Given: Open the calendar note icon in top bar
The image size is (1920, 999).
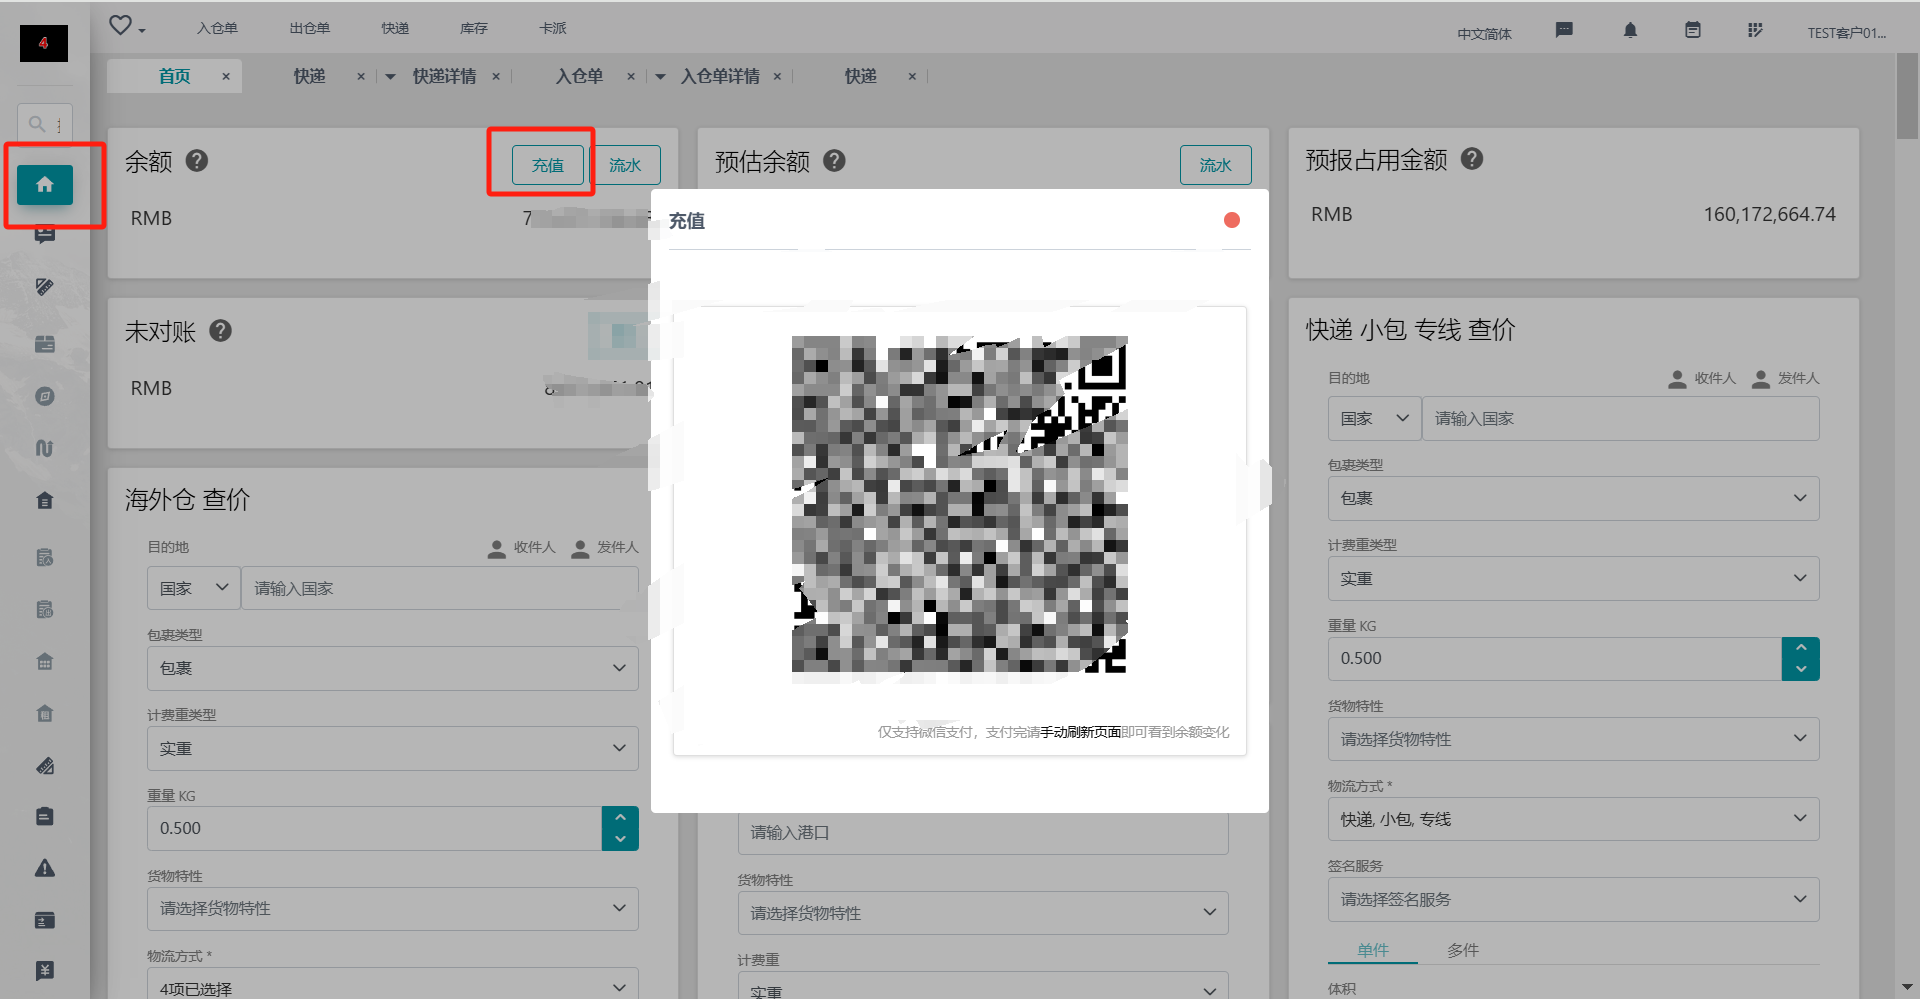Looking at the screenshot, I should coord(1693,30).
